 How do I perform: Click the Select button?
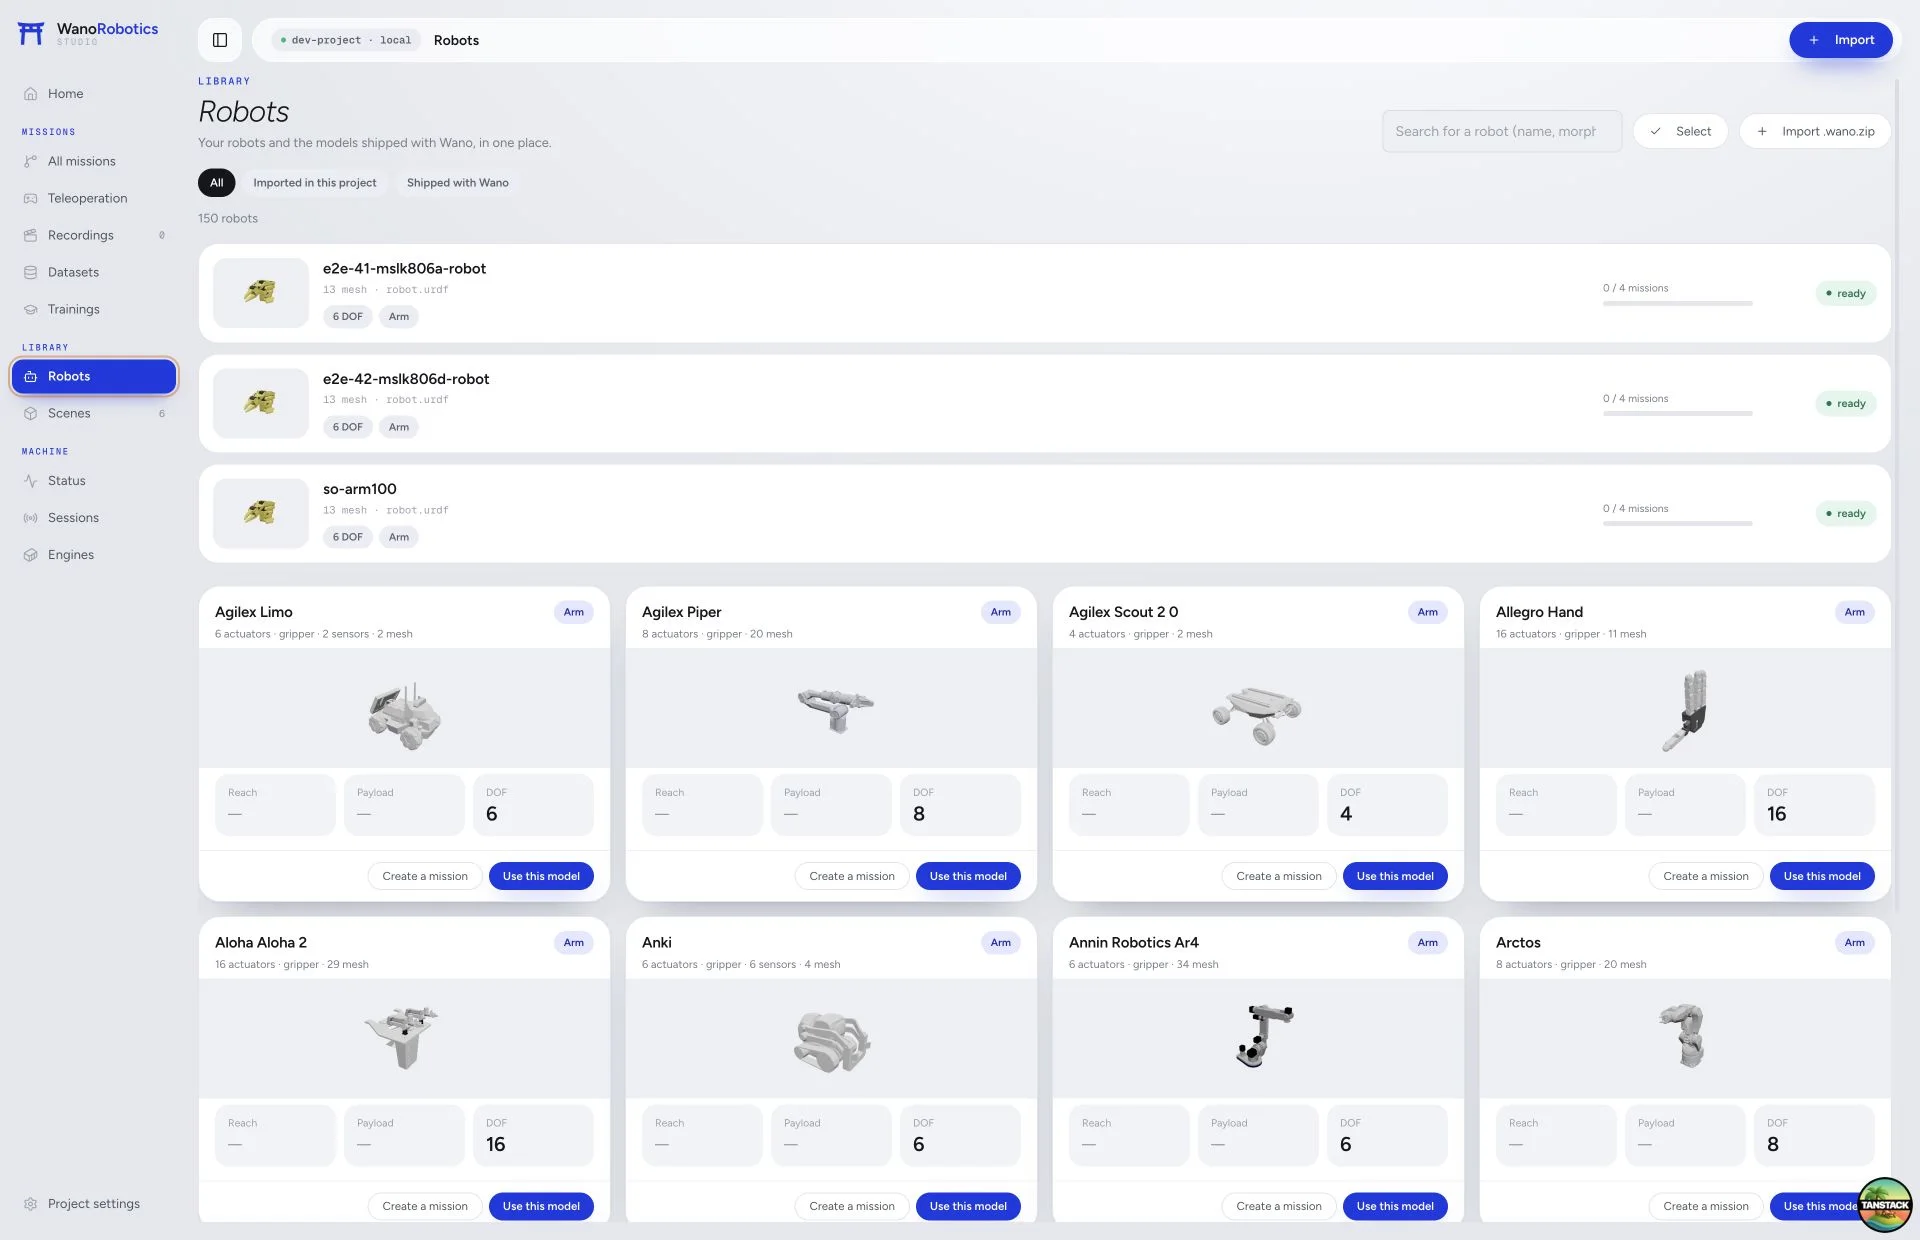tap(1680, 131)
